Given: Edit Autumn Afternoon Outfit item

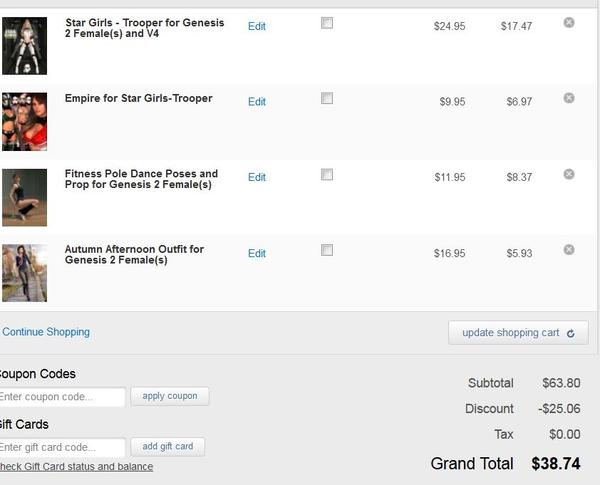Looking at the screenshot, I should pyautogui.click(x=257, y=254).
